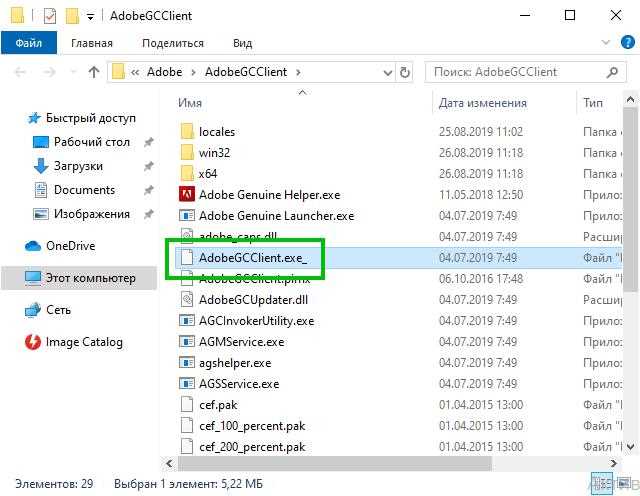
Task: Click the pin icon next to Рабочий стол
Action: pyautogui.click(x=149, y=142)
